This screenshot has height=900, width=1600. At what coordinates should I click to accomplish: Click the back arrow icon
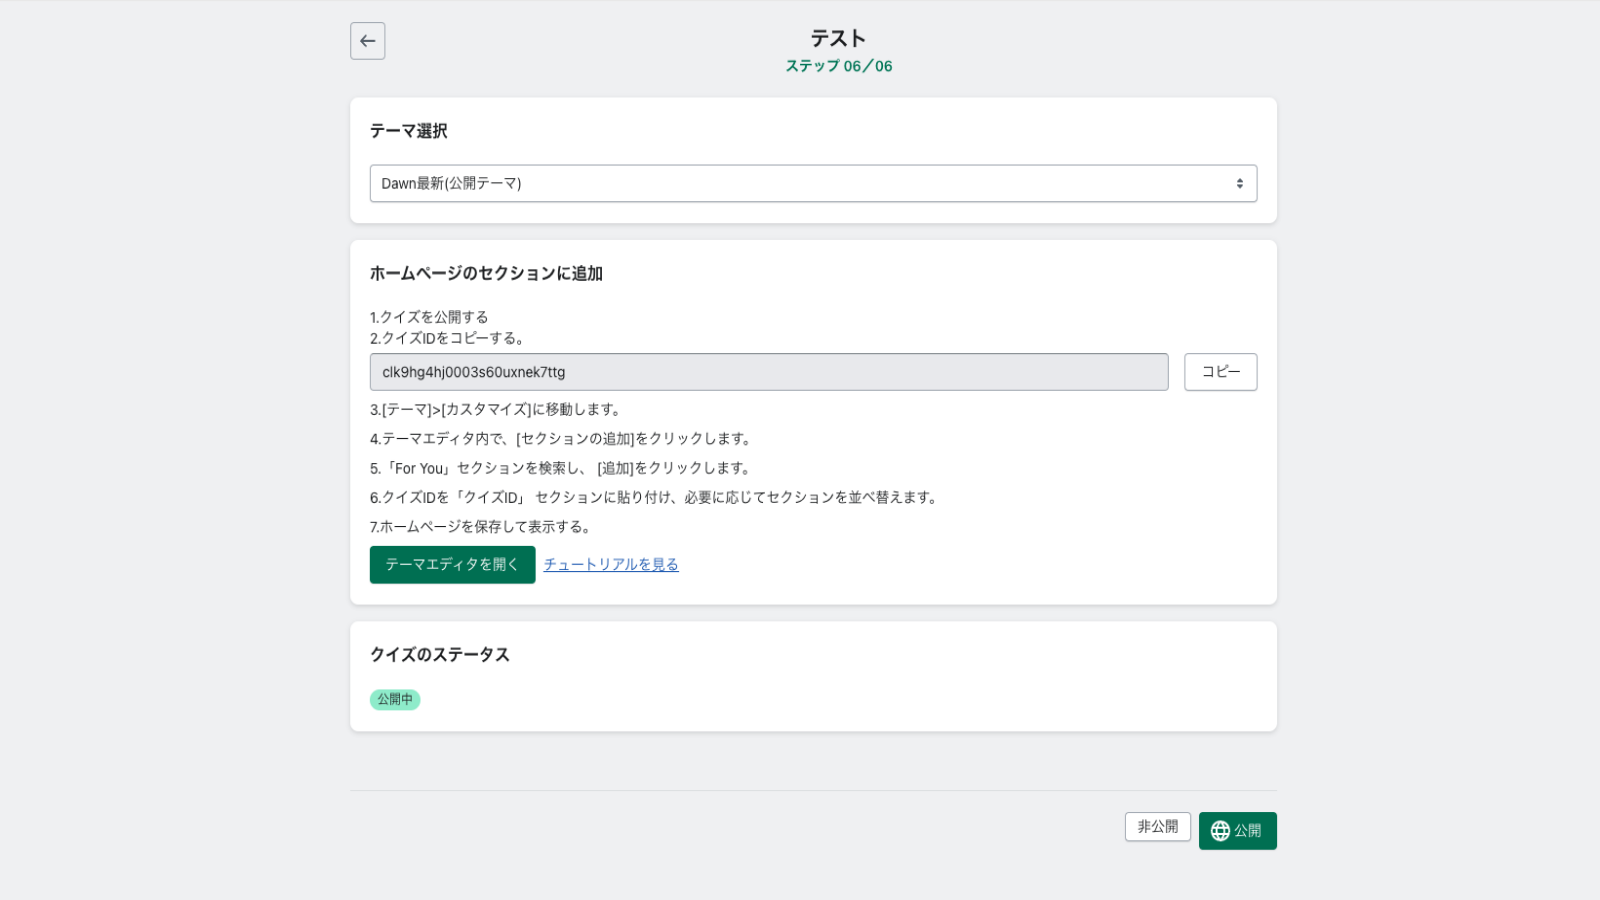[x=367, y=41]
